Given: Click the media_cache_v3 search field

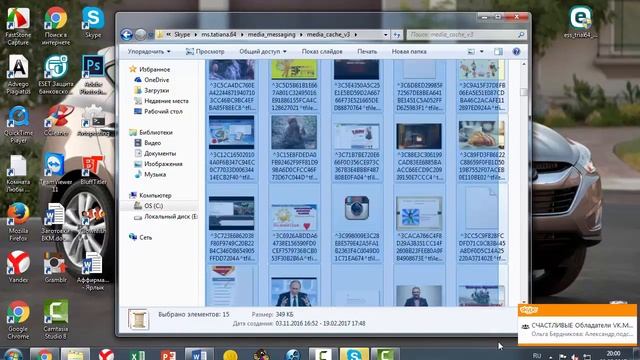Looking at the screenshot, I should pyautogui.click(x=466, y=35).
